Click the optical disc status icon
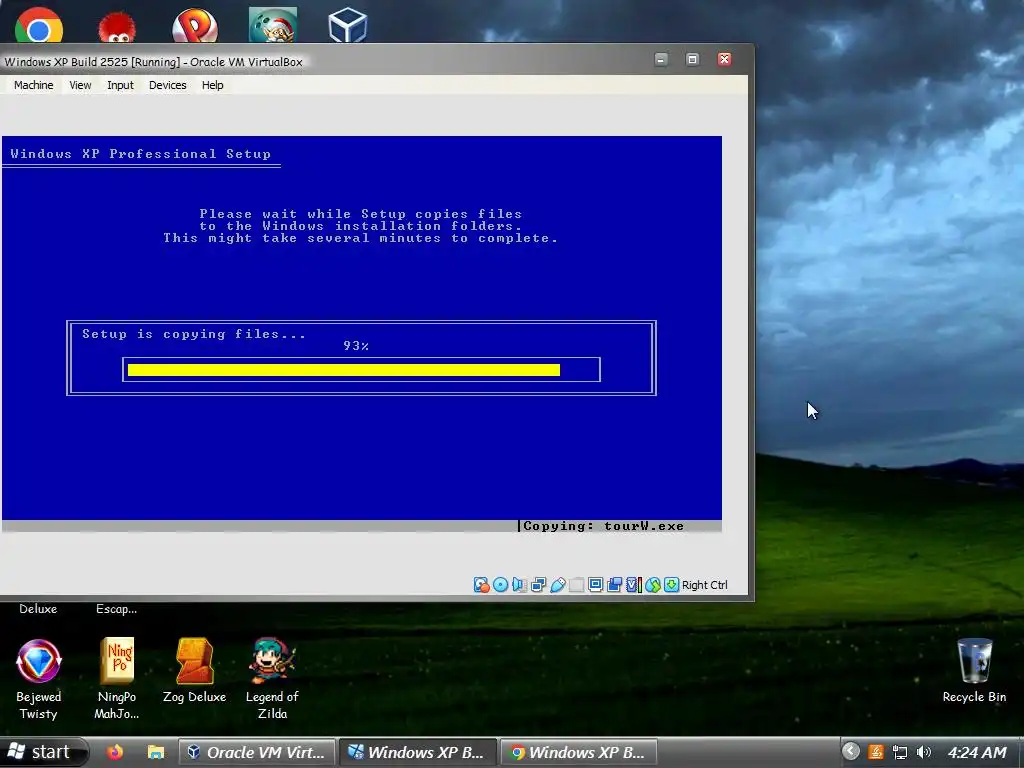The height and width of the screenshot is (768, 1024). click(500, 584)
